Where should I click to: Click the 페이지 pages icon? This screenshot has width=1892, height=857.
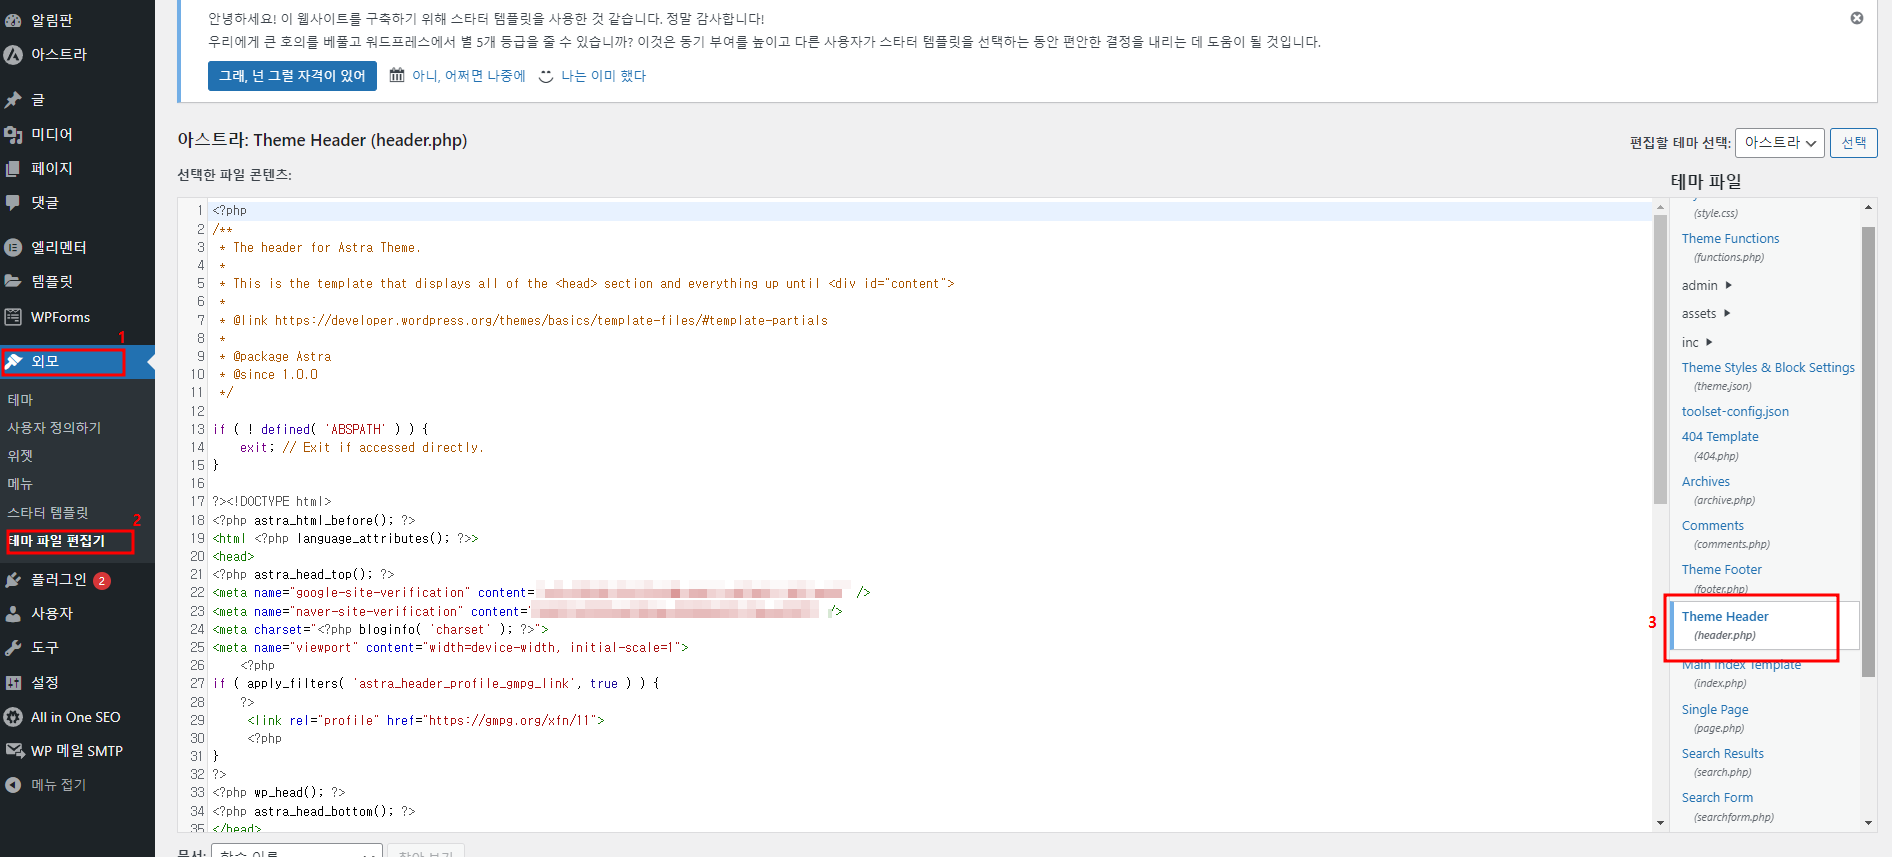tap(13, 169)
